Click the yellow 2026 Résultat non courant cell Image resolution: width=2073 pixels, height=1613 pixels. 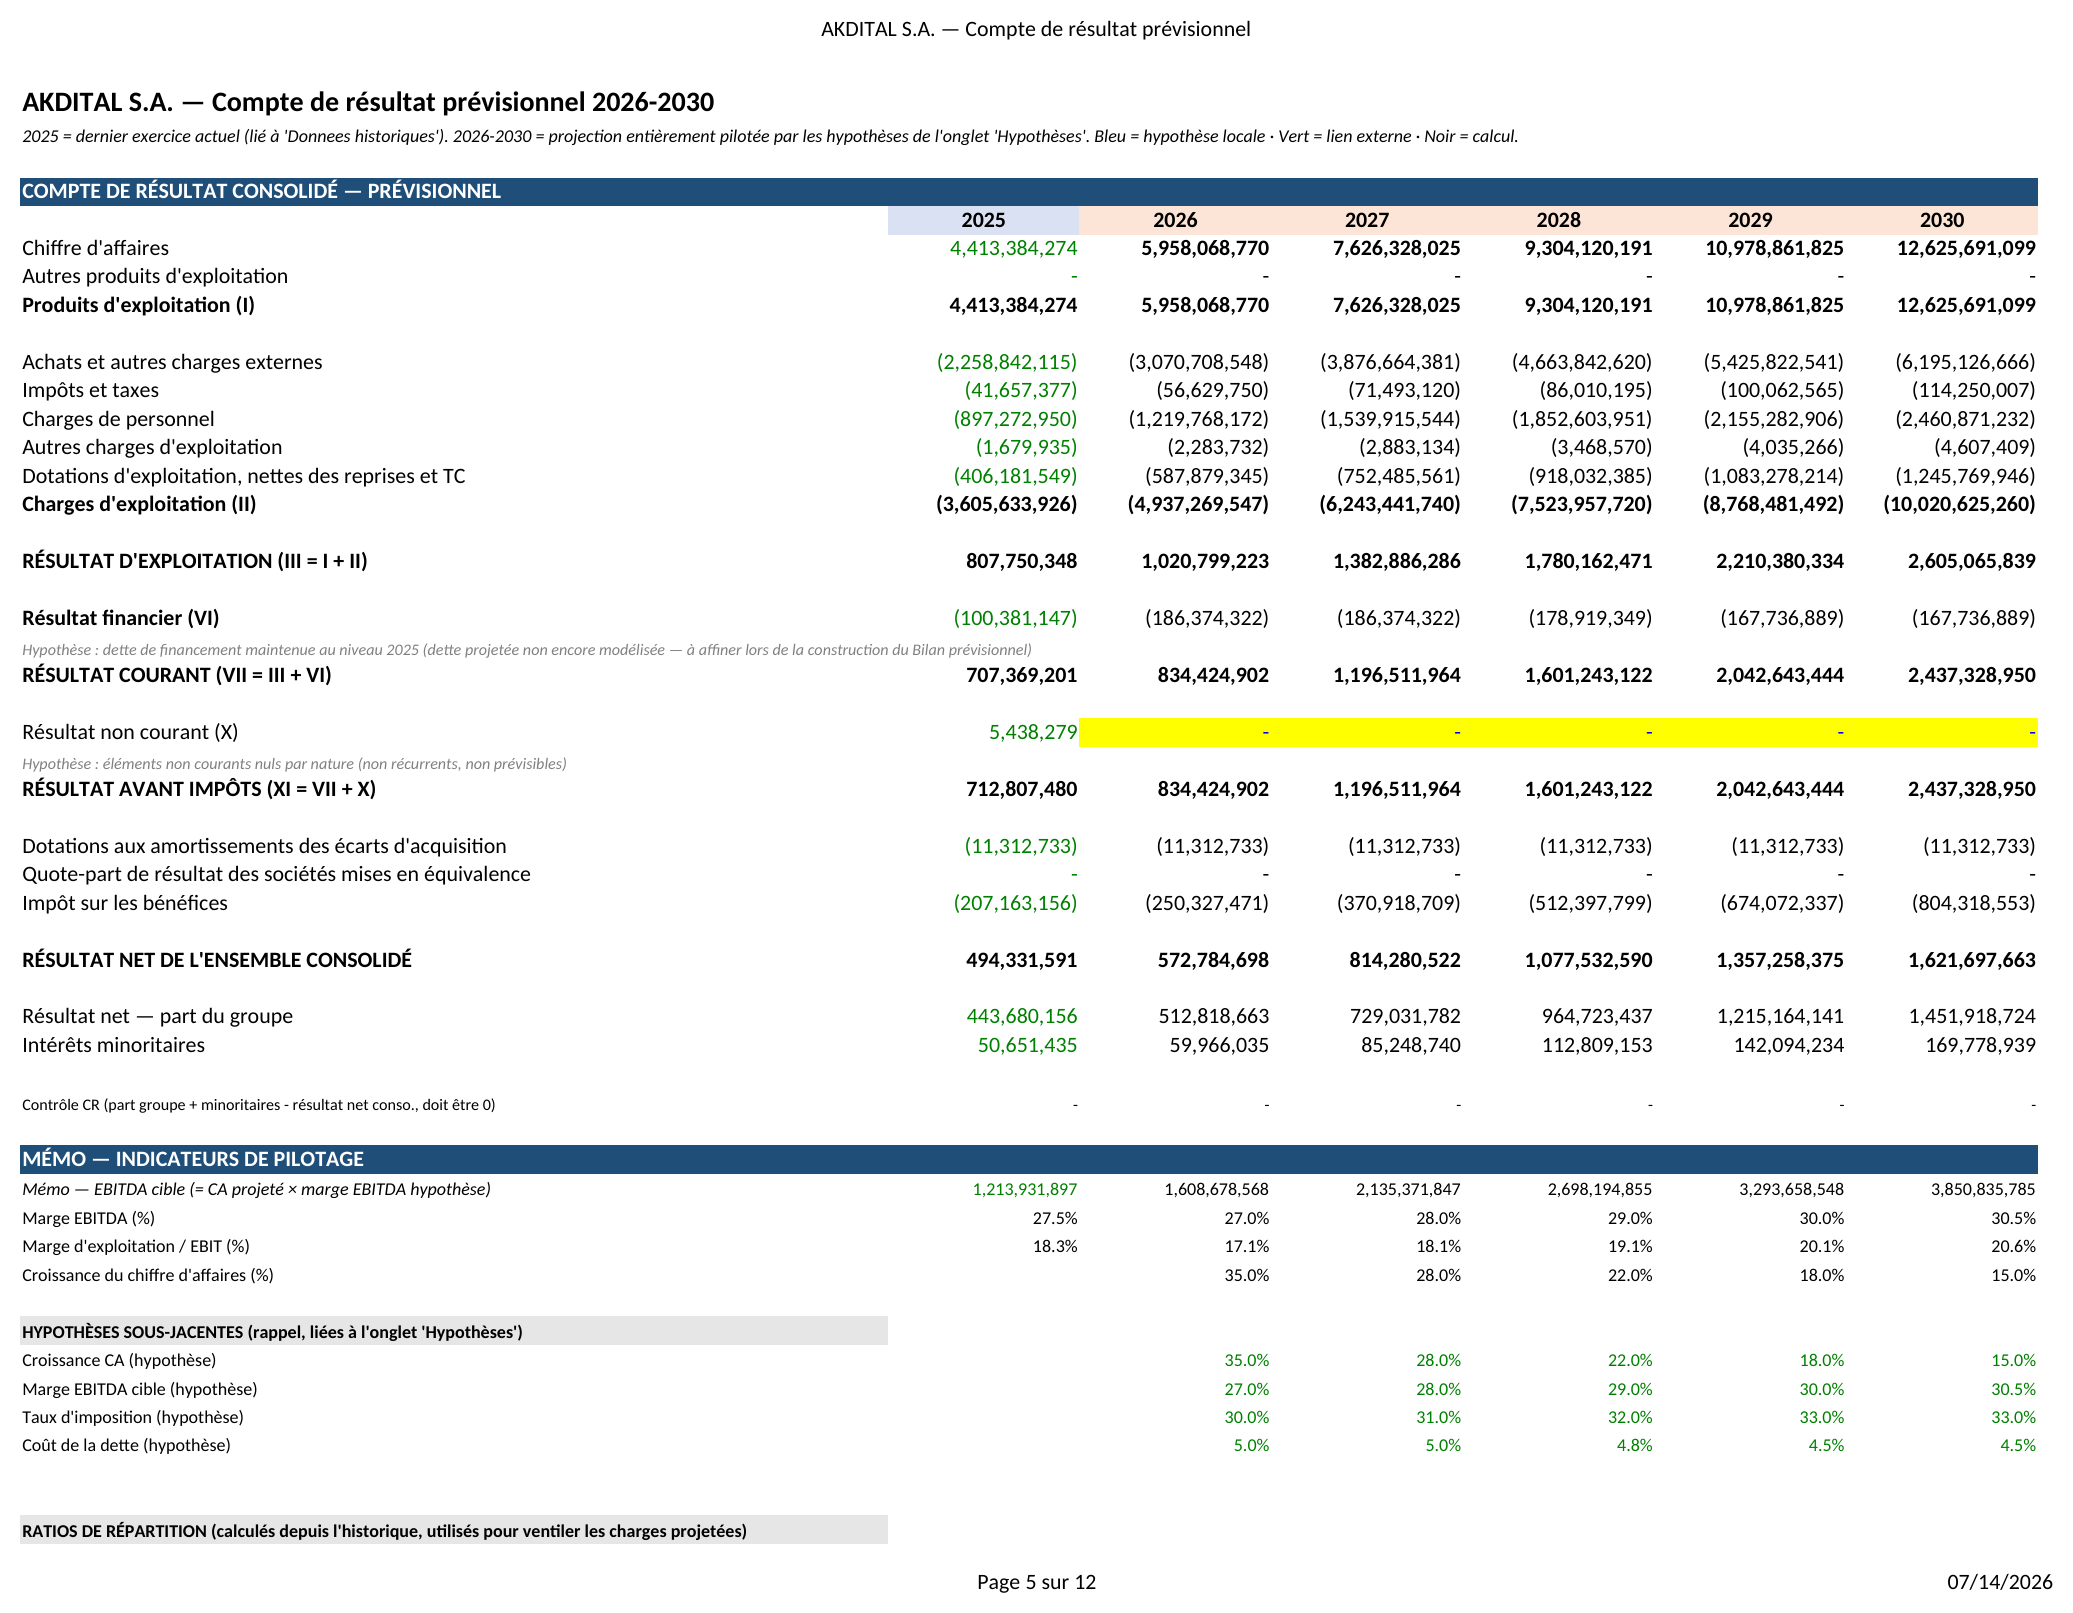click(x=1175, y=732)
